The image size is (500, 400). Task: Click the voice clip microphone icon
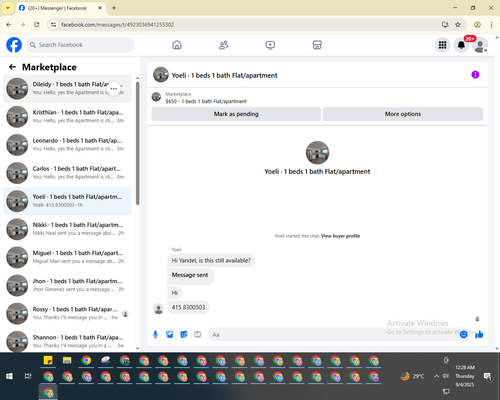point(155,334)
